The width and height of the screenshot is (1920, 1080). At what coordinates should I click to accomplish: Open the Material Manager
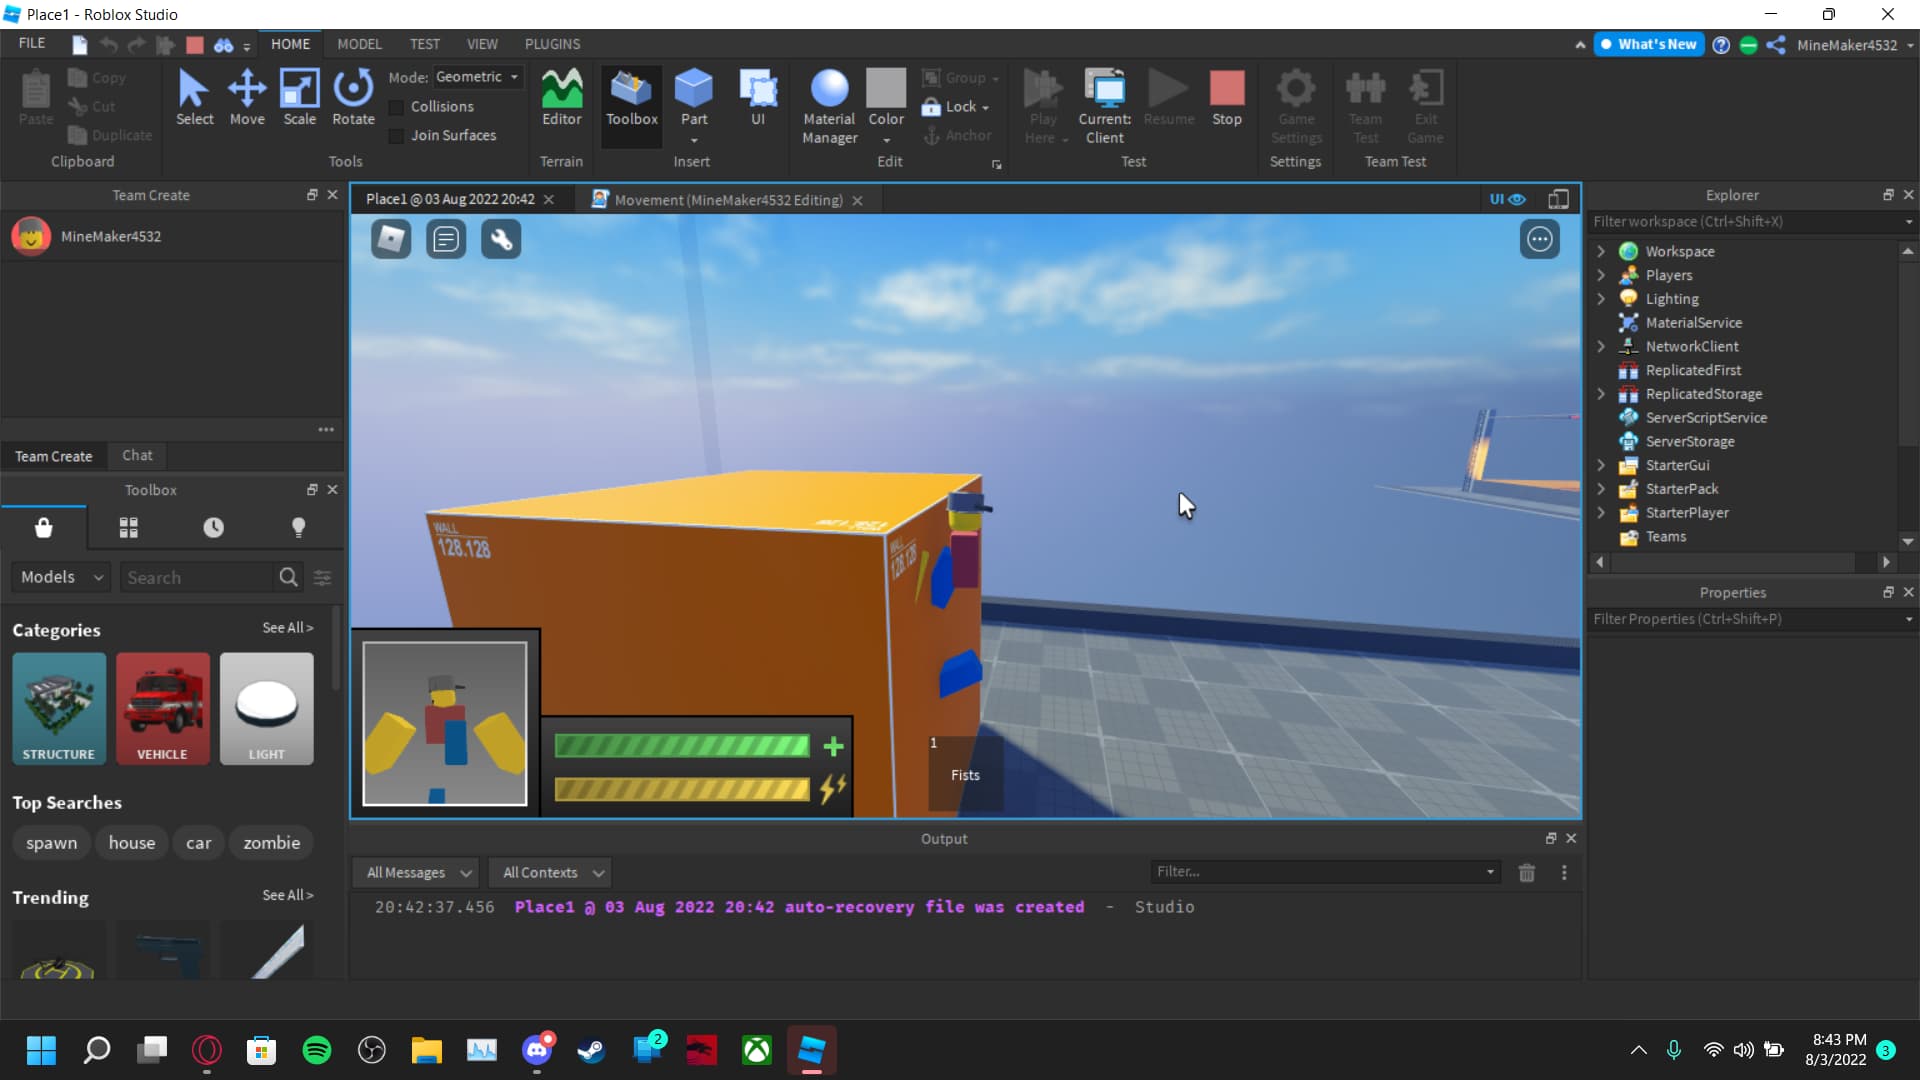[x=829, y=106]
